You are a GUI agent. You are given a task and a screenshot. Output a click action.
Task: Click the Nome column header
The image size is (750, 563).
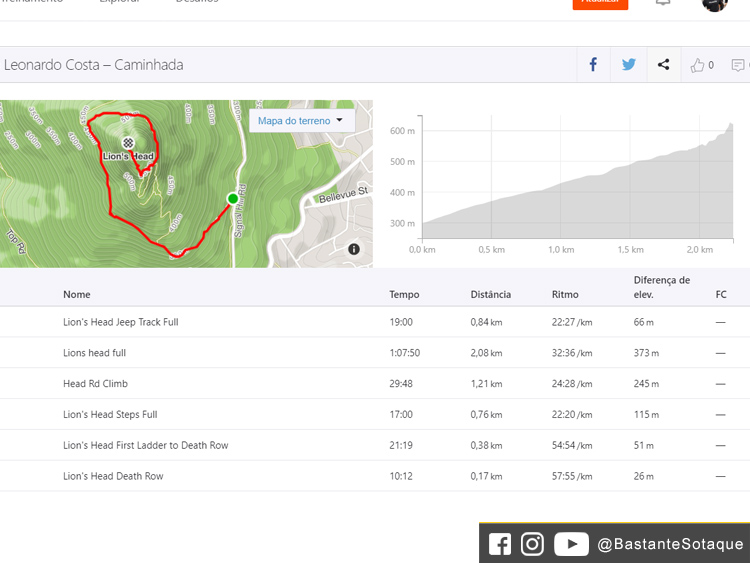pos(77,294)
